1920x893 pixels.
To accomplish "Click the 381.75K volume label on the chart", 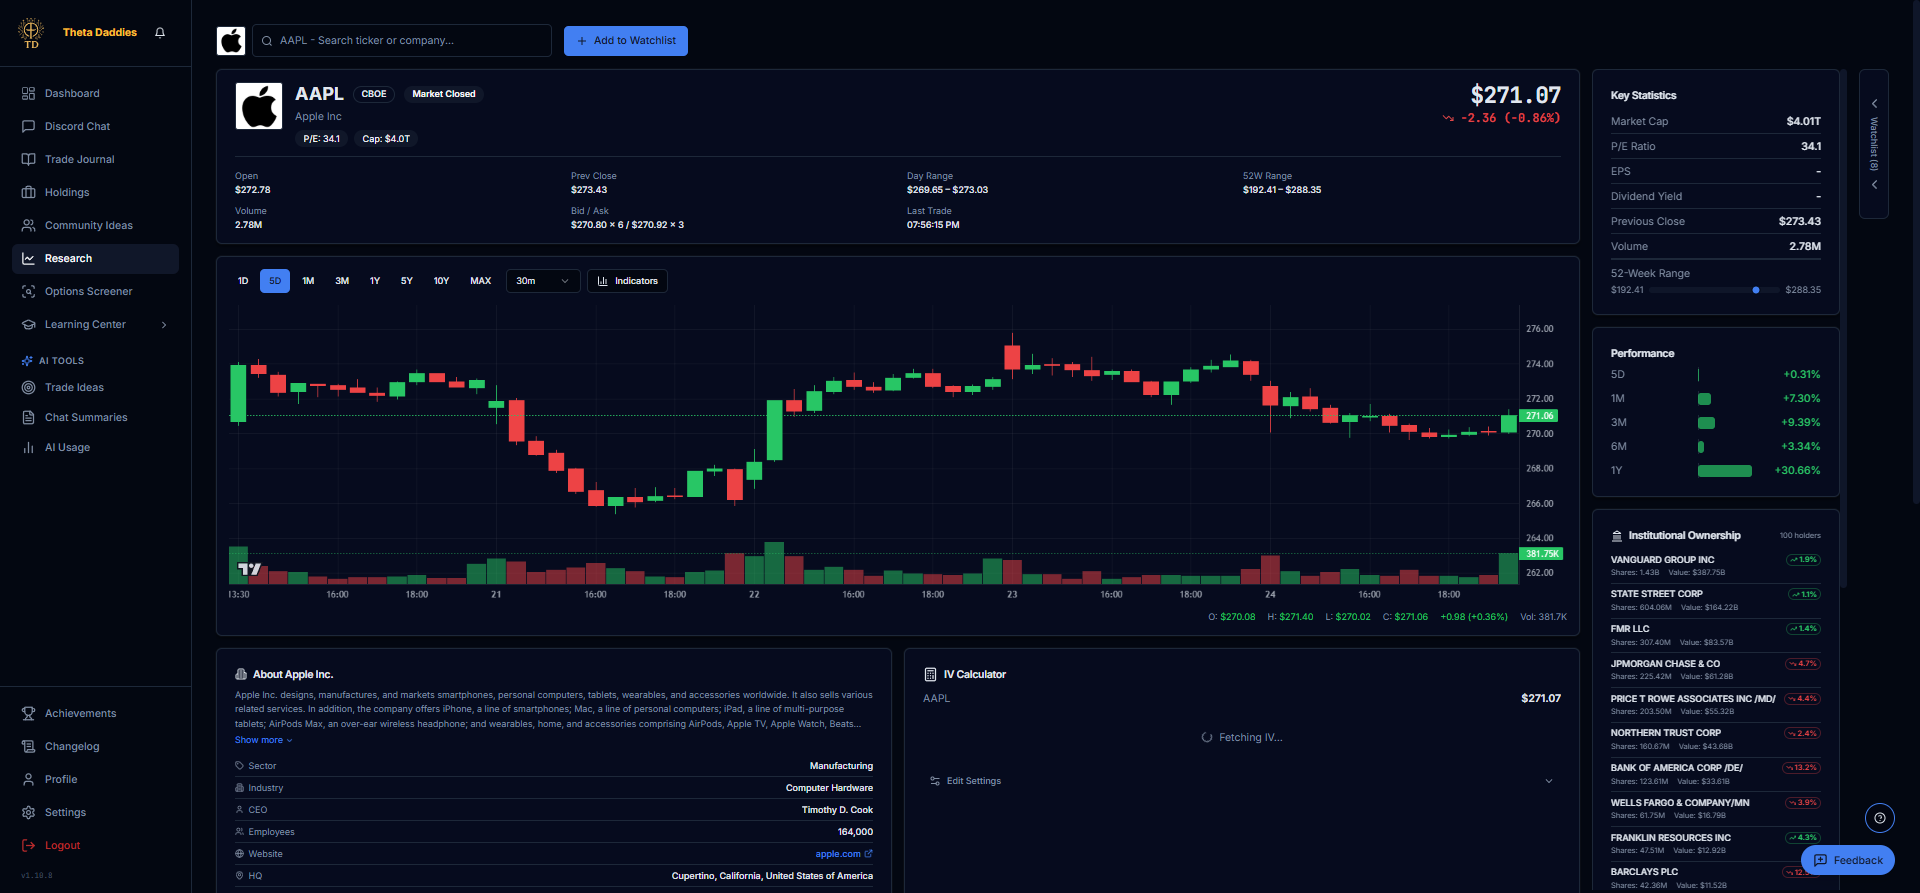I will point(1541,554).
